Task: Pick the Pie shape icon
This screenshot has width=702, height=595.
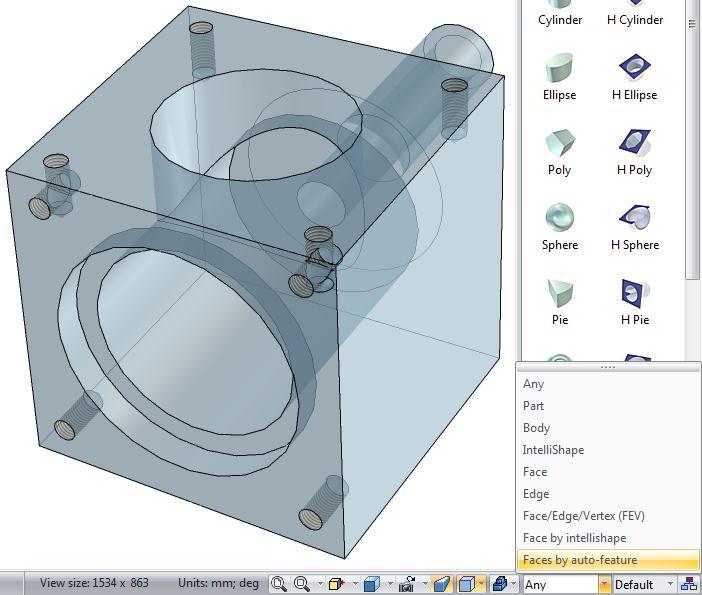Action: (560, 292)
